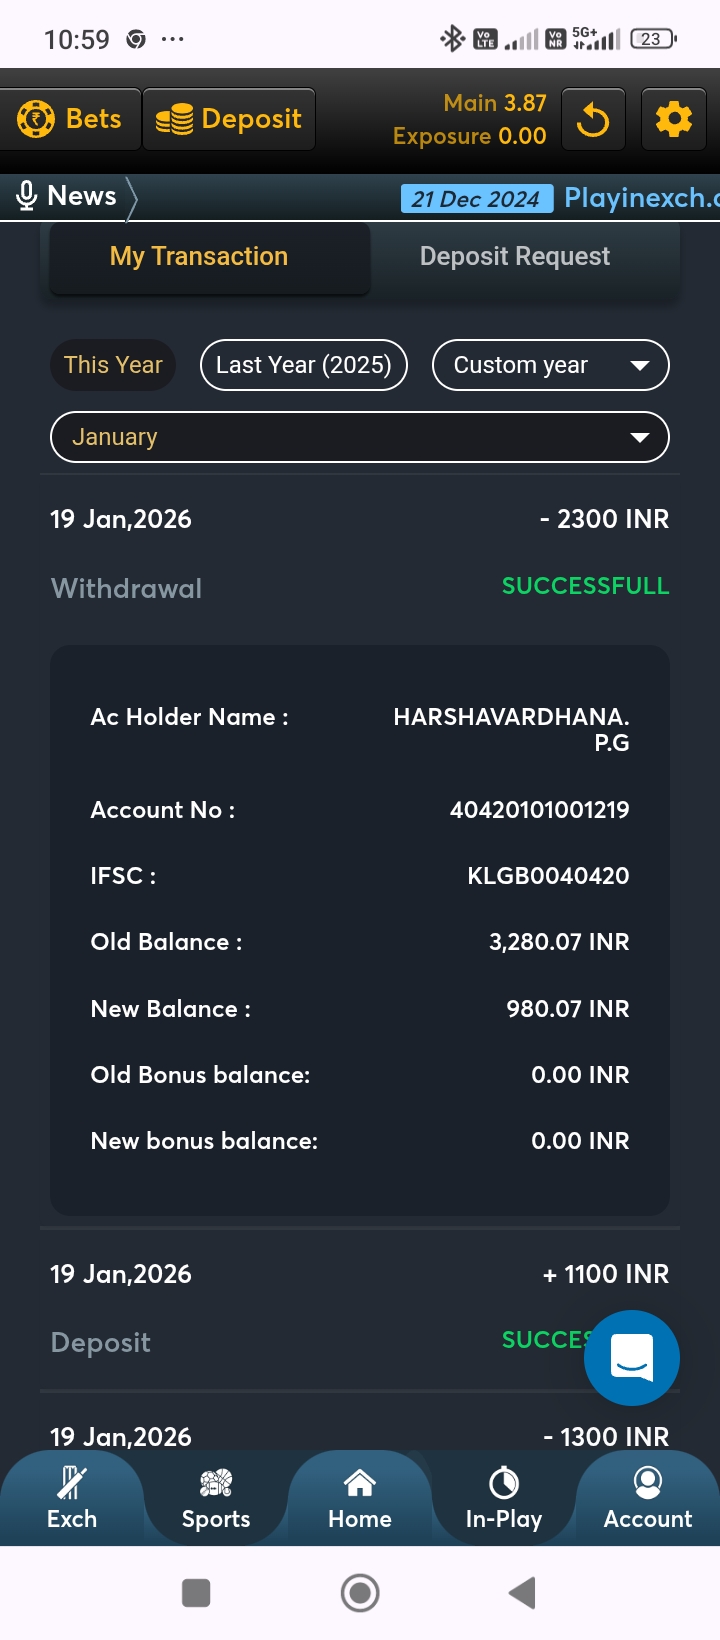This screenshot has width=720, height=1640.
Task: Select Last Year (2025) filter
Action: click(x=304, y=365)
